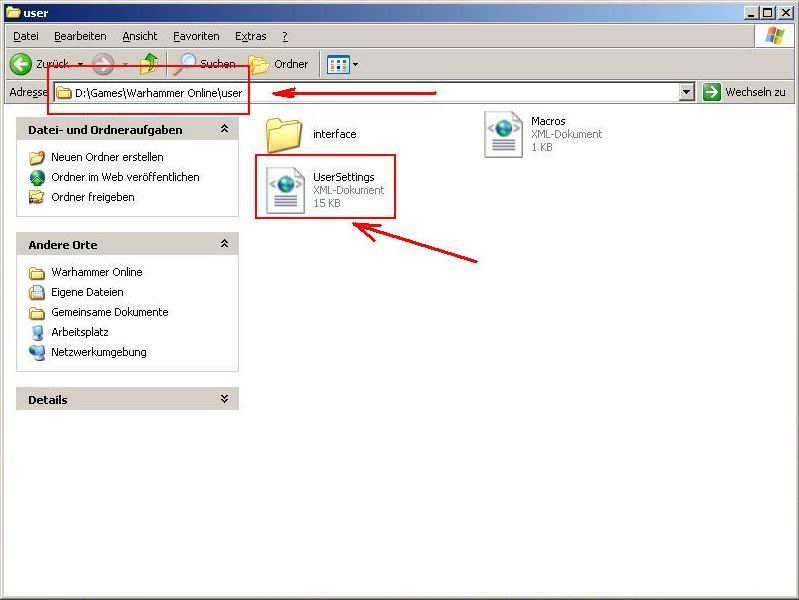Click the new folder task icon
The height and width of the screenshot is (600, 799).
37,158
